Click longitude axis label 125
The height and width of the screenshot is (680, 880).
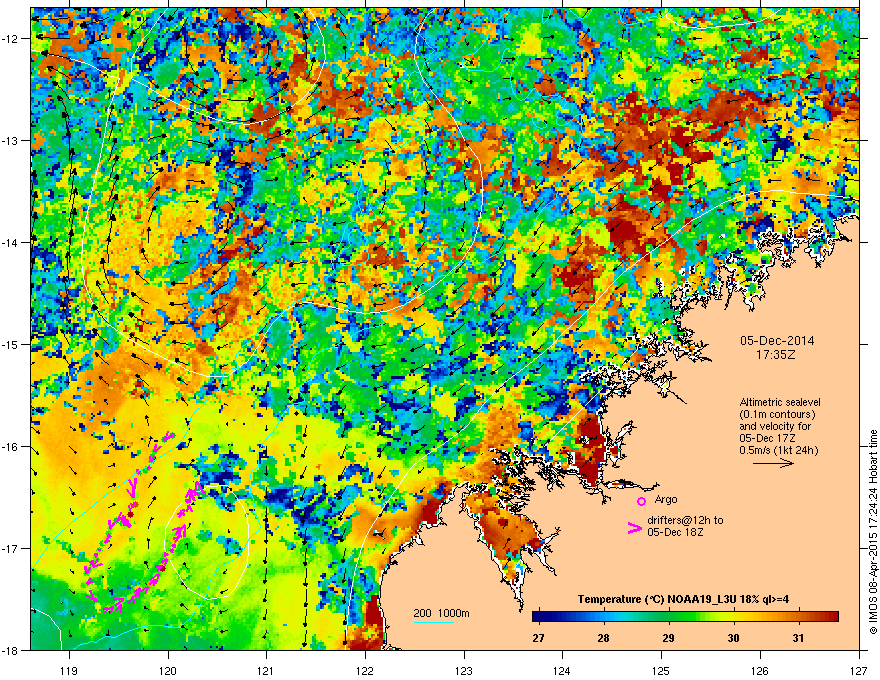[661, 670]
